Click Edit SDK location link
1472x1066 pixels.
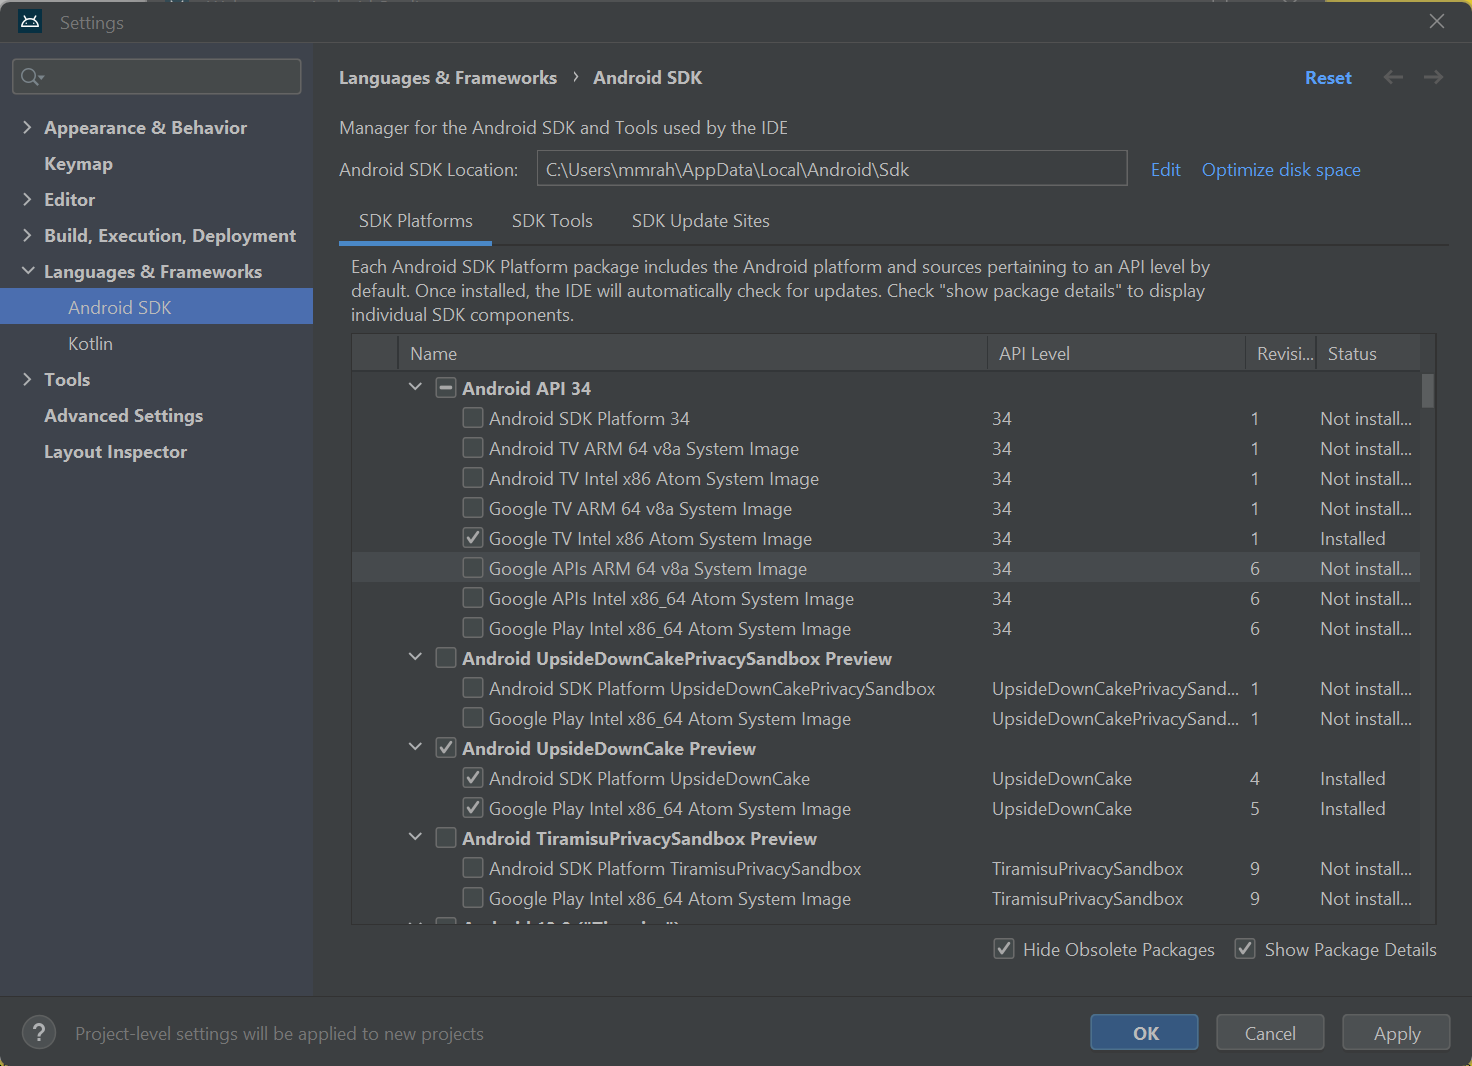pos(1165,170)
